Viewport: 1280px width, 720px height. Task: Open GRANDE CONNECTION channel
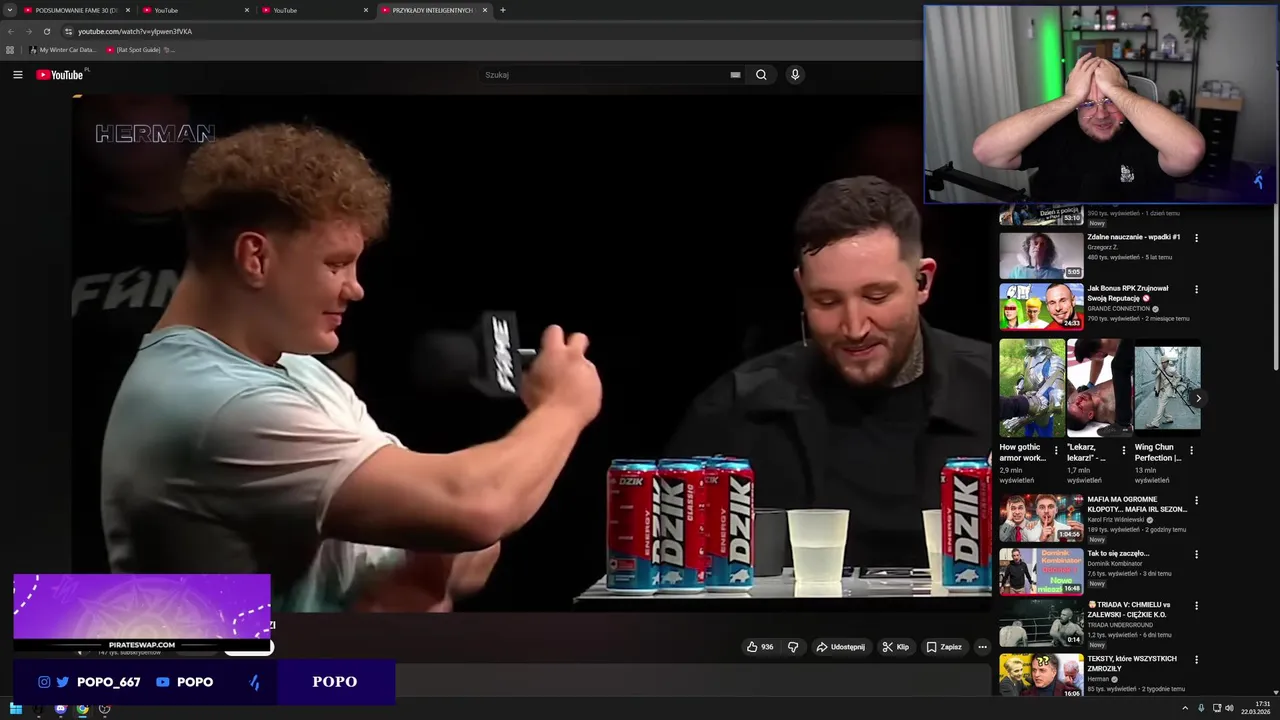coord(1120,309)
